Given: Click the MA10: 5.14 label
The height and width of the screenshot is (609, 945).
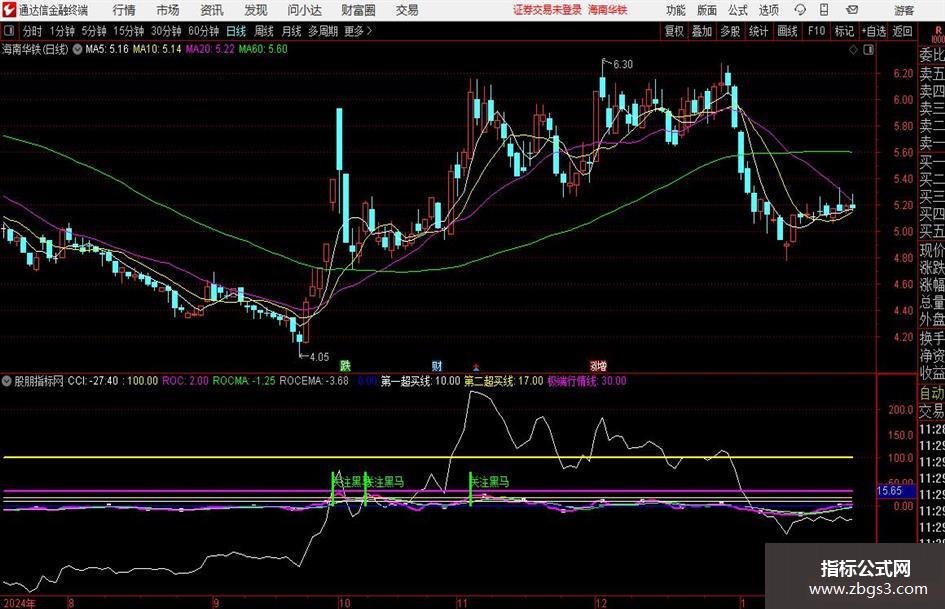Looking at the screenshot, I should [157, 49].
